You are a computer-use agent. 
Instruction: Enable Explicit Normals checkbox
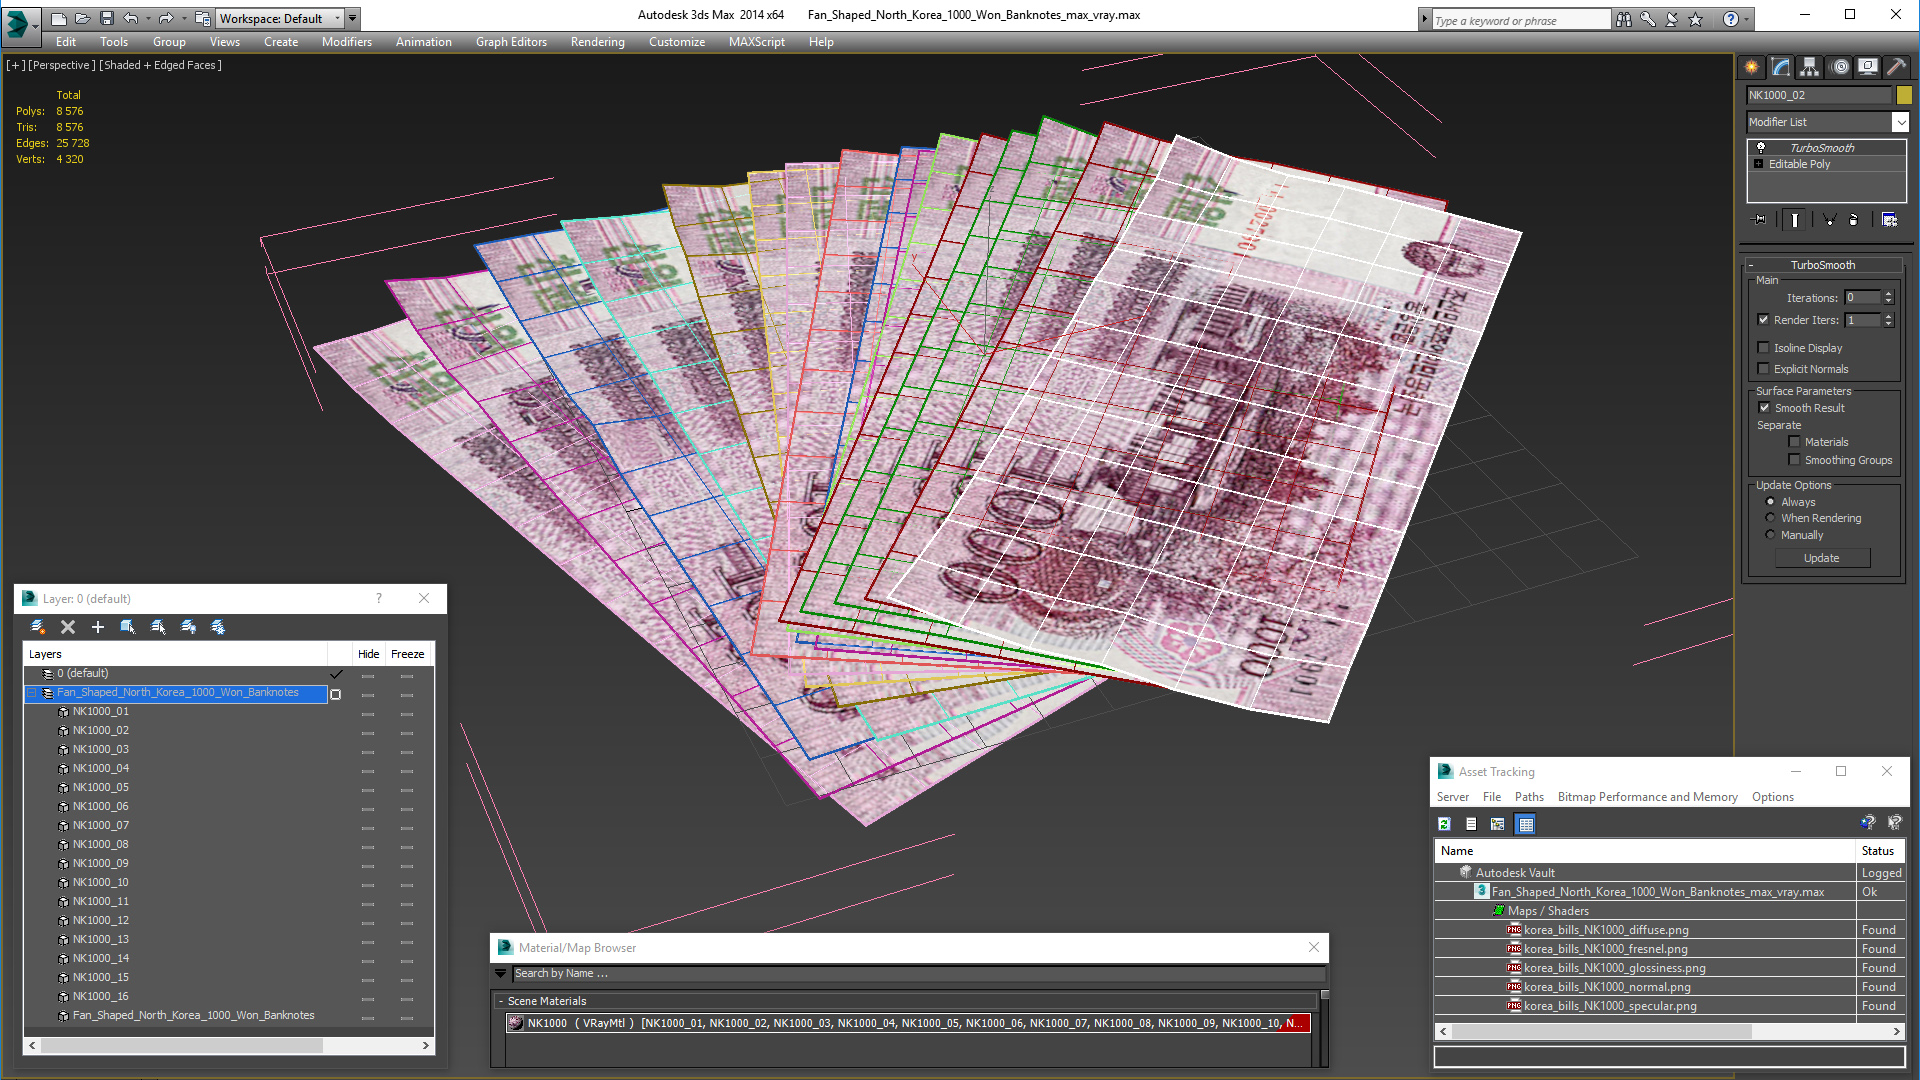(x=1764, y=369)
